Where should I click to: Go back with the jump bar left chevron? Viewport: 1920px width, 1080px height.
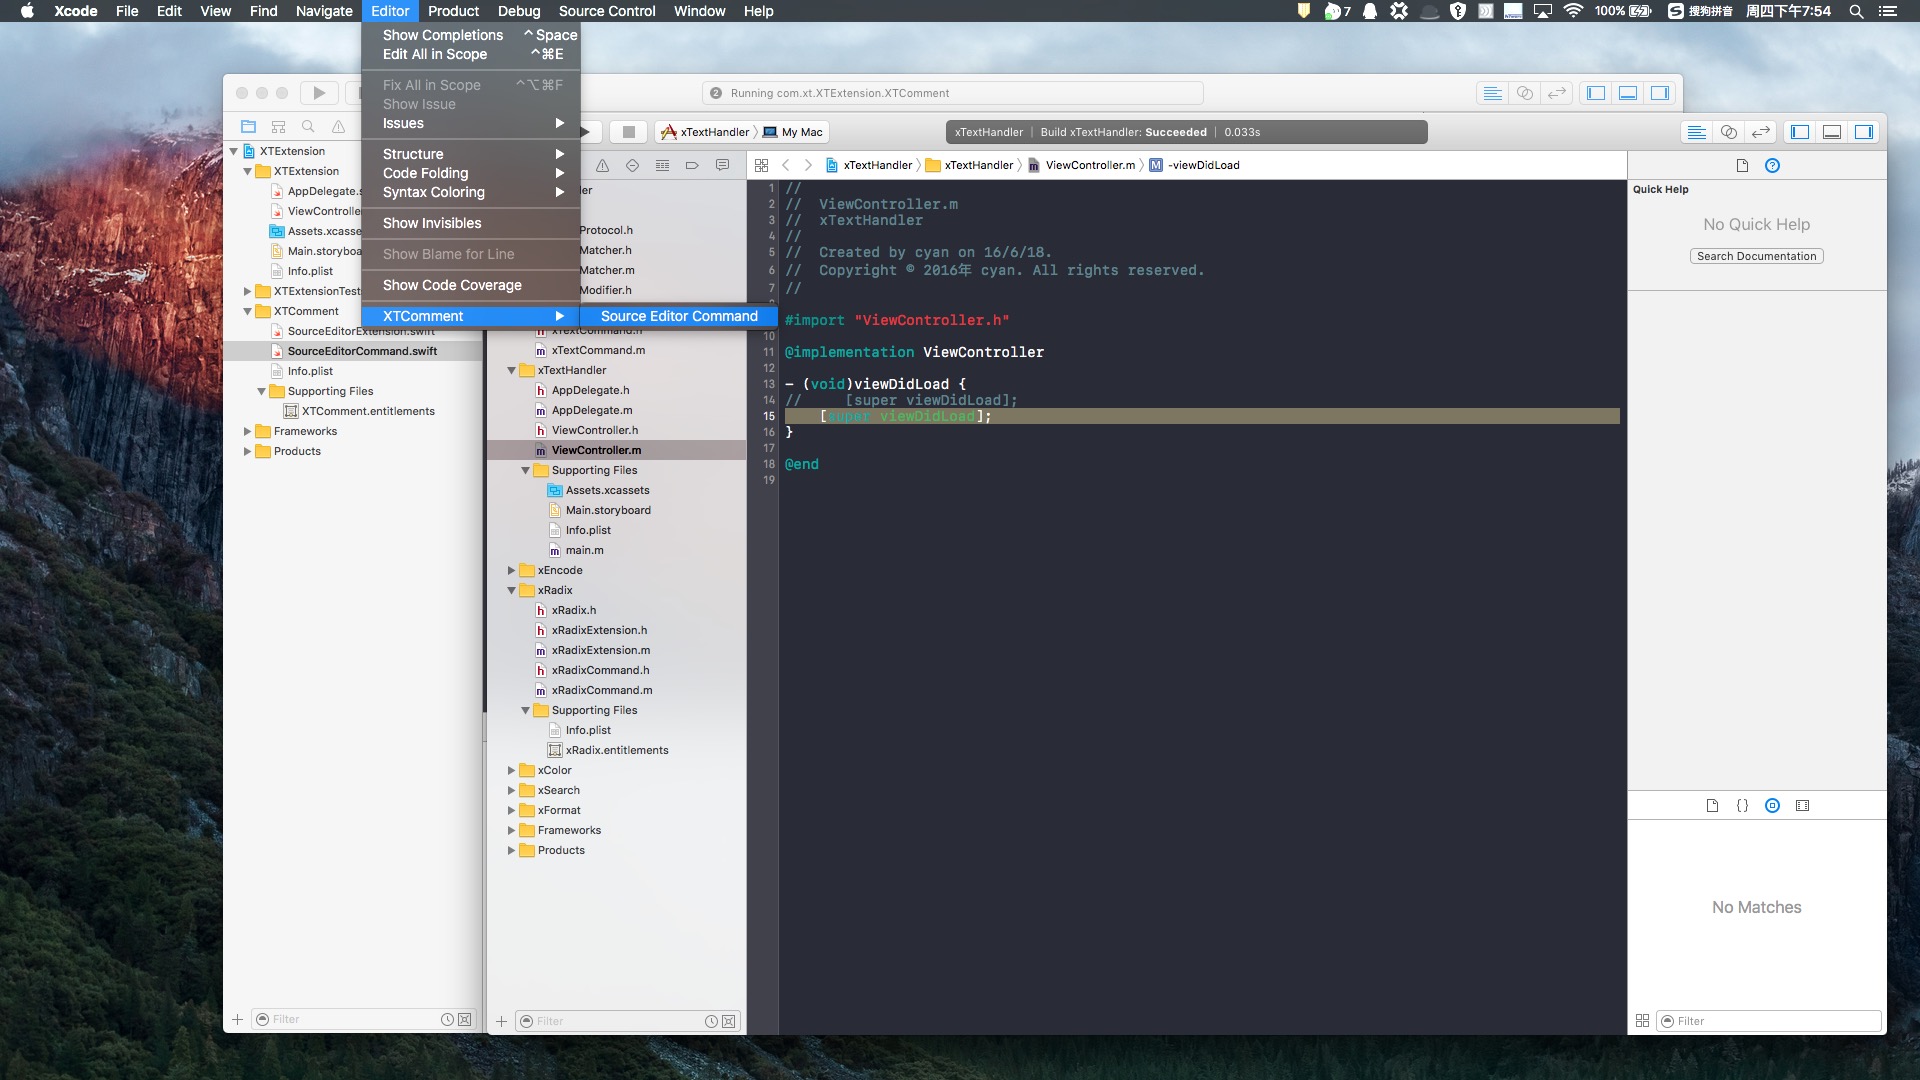[x=786, y=166]
